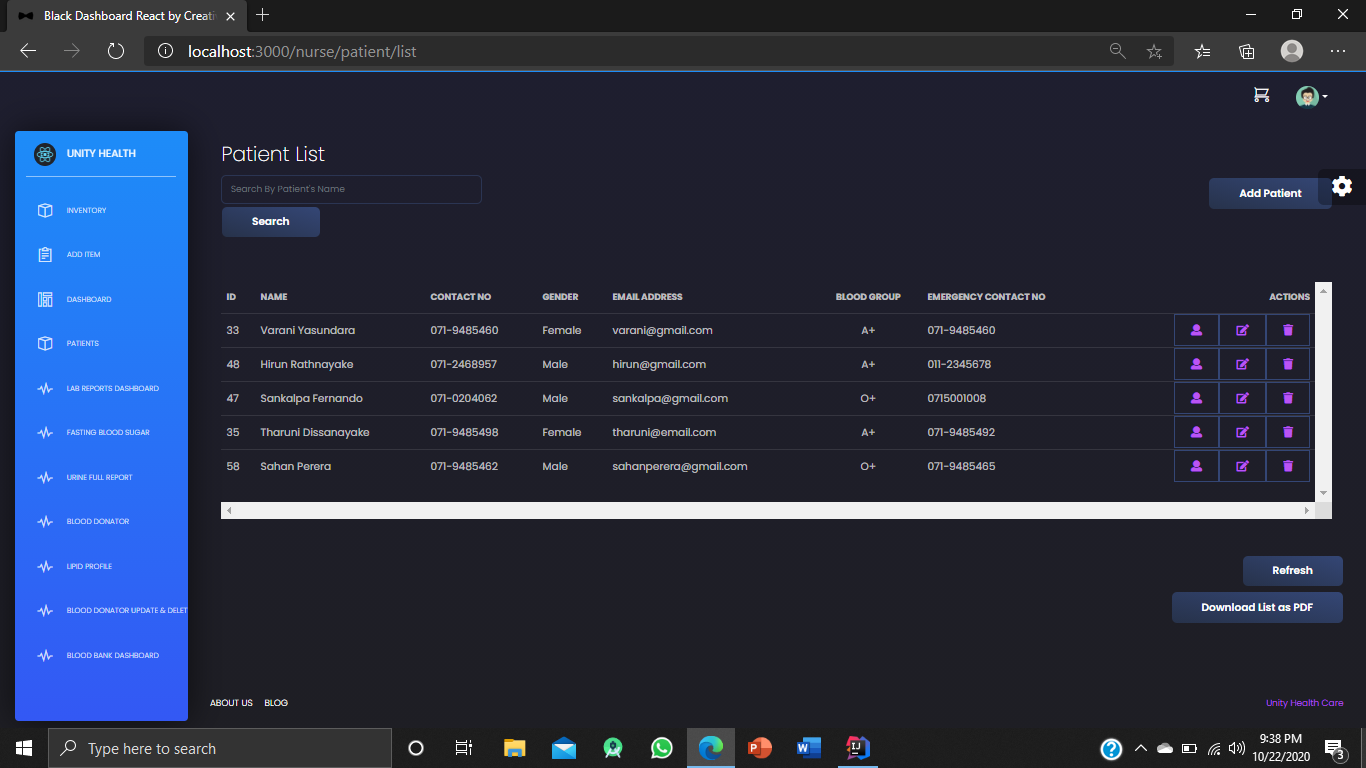Edit Hirun Rathnayake's record
Image resolution: width=1366 pixels, height=768 pixels.
pos(1242,364)
